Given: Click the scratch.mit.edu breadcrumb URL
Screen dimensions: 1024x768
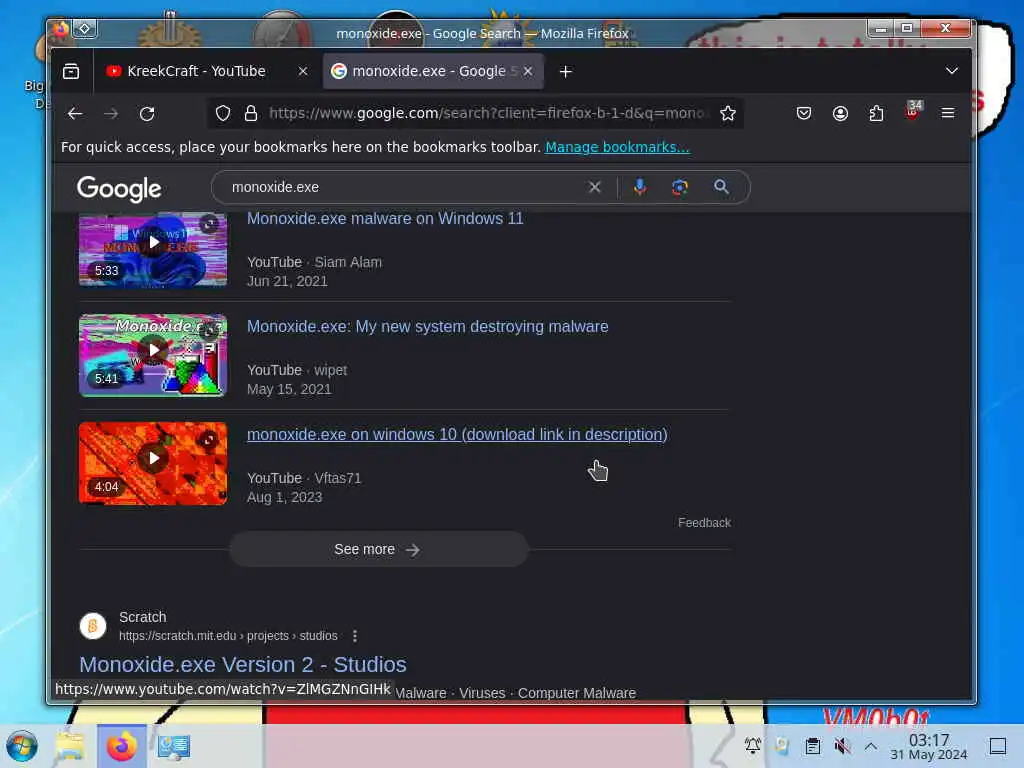Looking at the screenshot, I should [x=228, y=635].
